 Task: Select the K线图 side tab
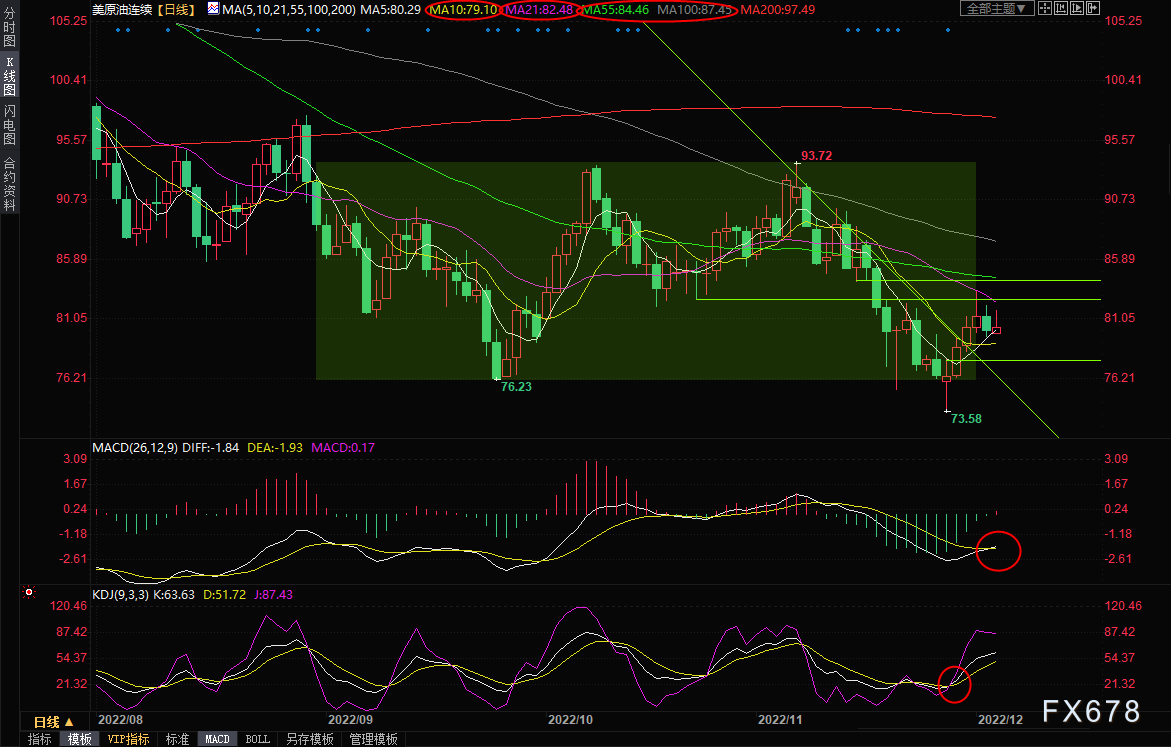[10, 75]
